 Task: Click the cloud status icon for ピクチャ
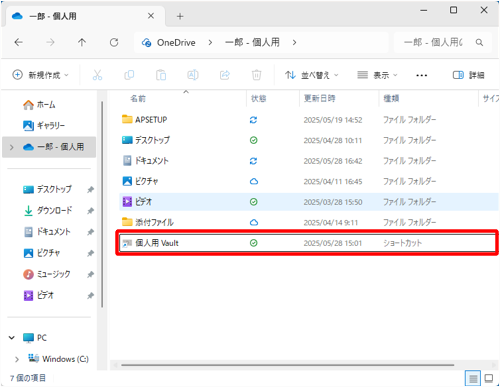click(x=254, y=181)
